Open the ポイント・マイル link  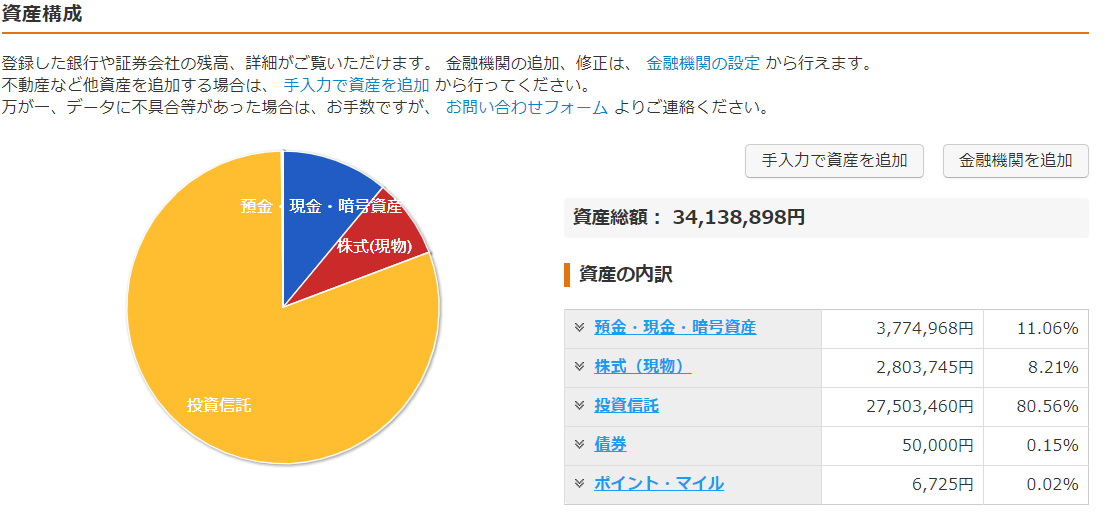(659, 483)
